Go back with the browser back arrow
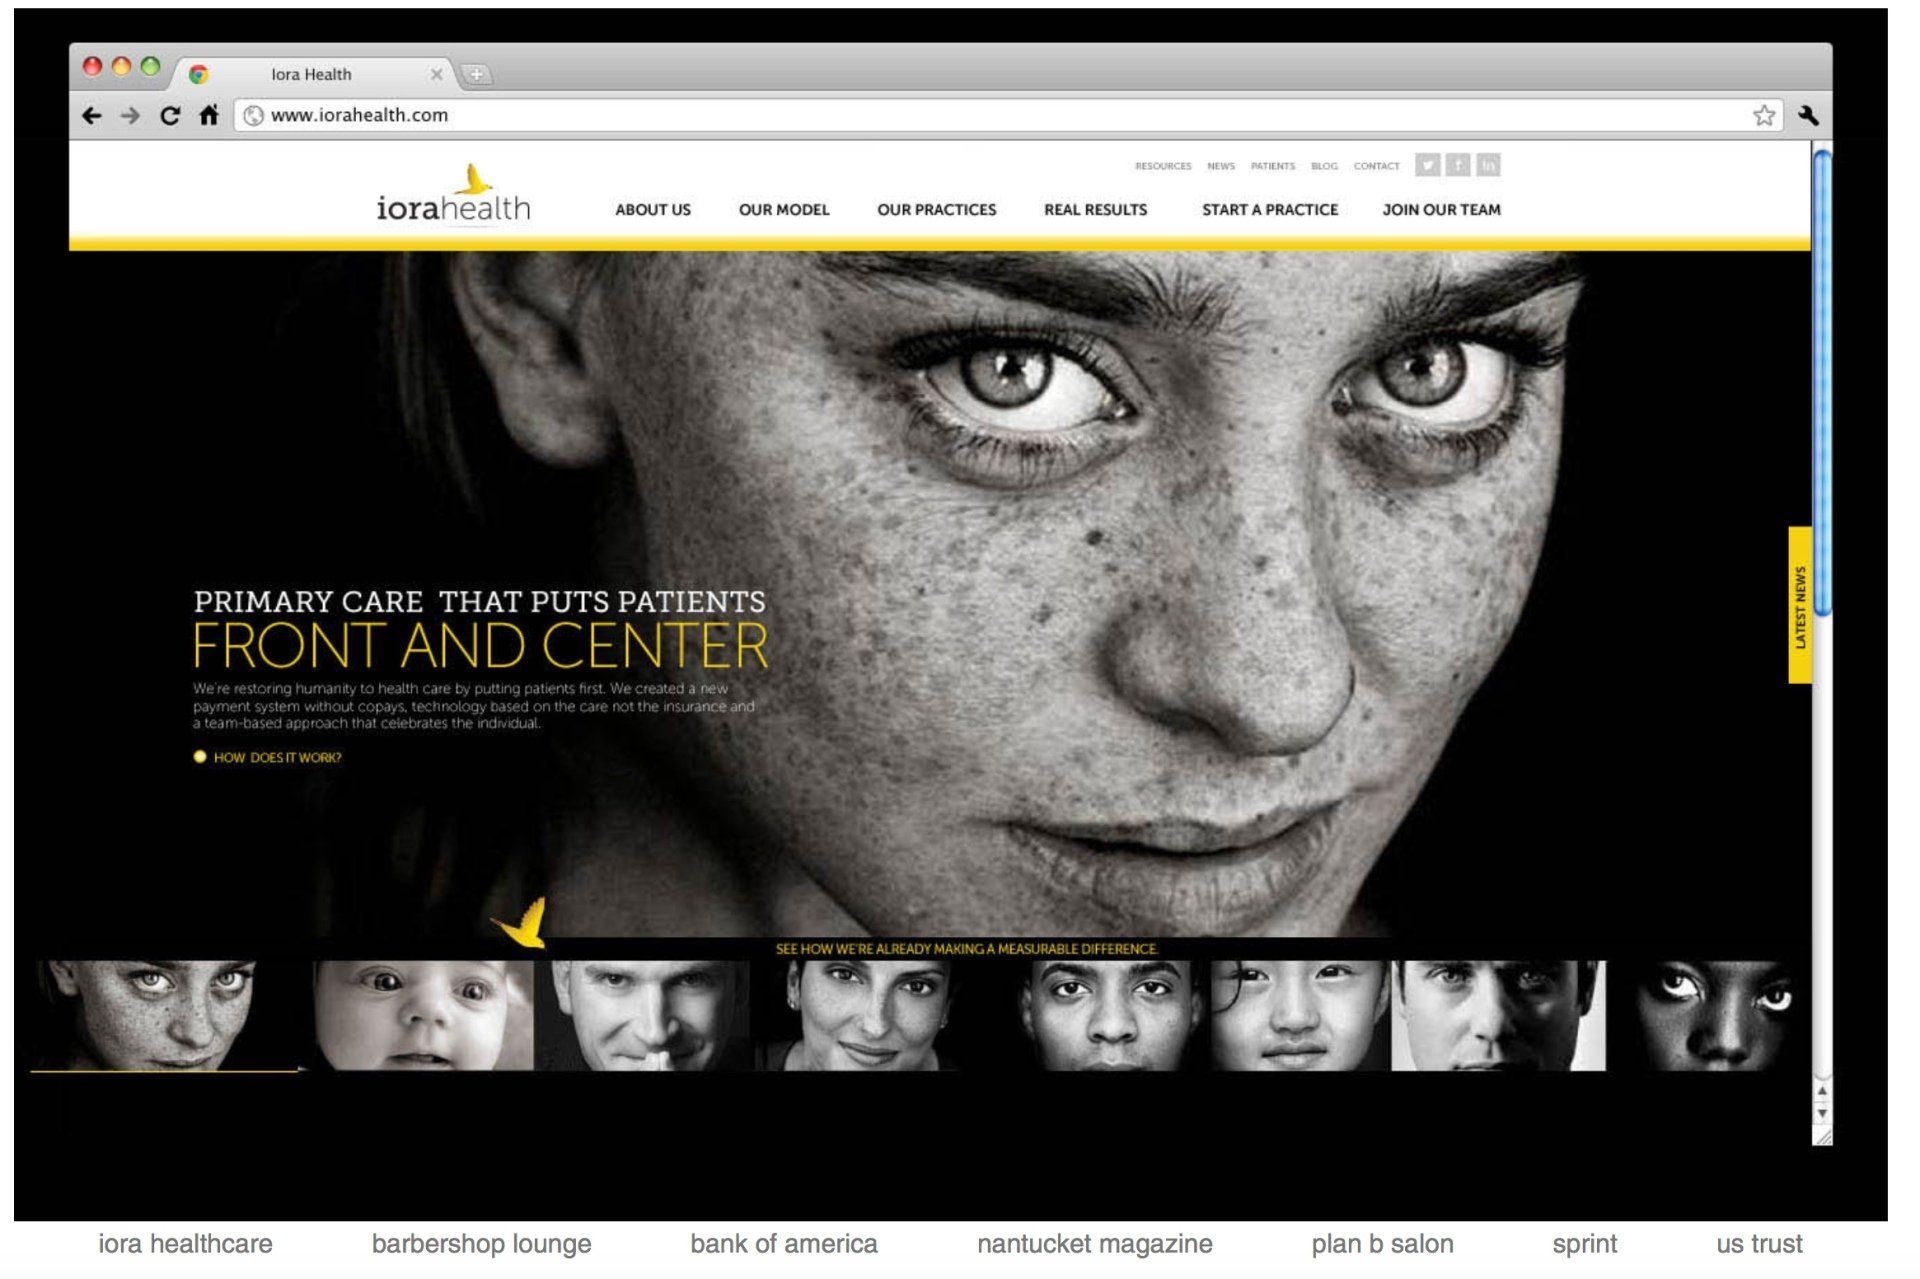The height and width of the screenshot is (1279, 1920). (x=92, y=116)
